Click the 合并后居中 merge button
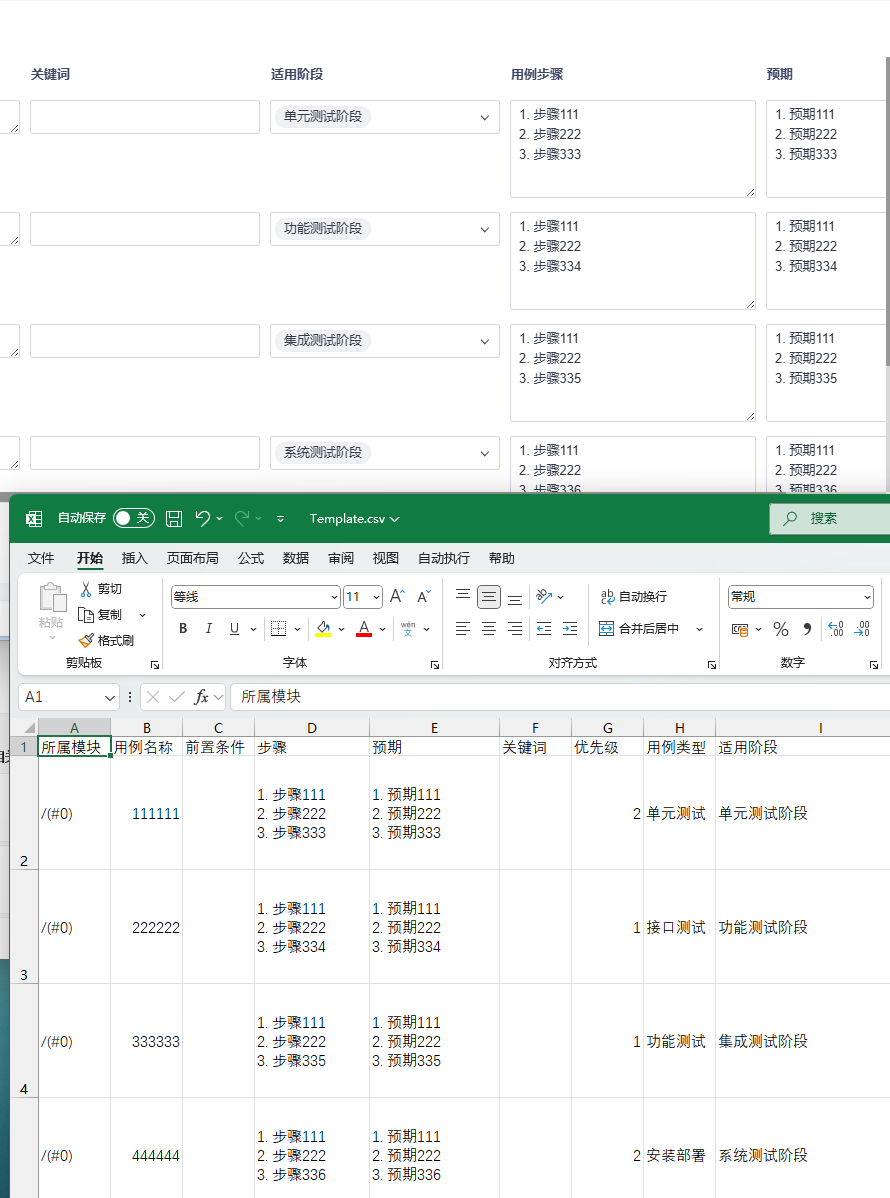This screenshot has width=890, height=1198. click(x=640, y=629)
